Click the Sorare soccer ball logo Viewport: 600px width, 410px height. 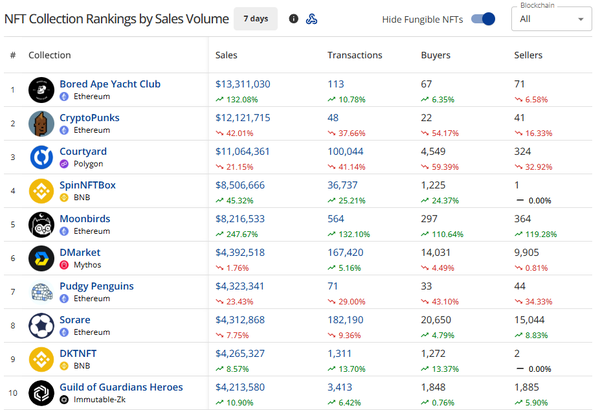(x=41, y=326)
